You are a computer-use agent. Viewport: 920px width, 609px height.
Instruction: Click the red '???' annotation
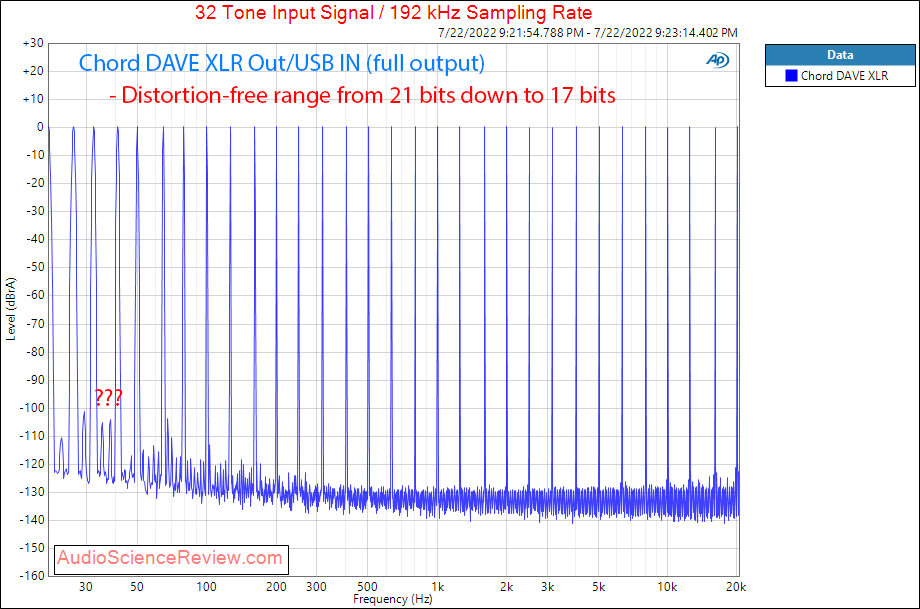109,398
